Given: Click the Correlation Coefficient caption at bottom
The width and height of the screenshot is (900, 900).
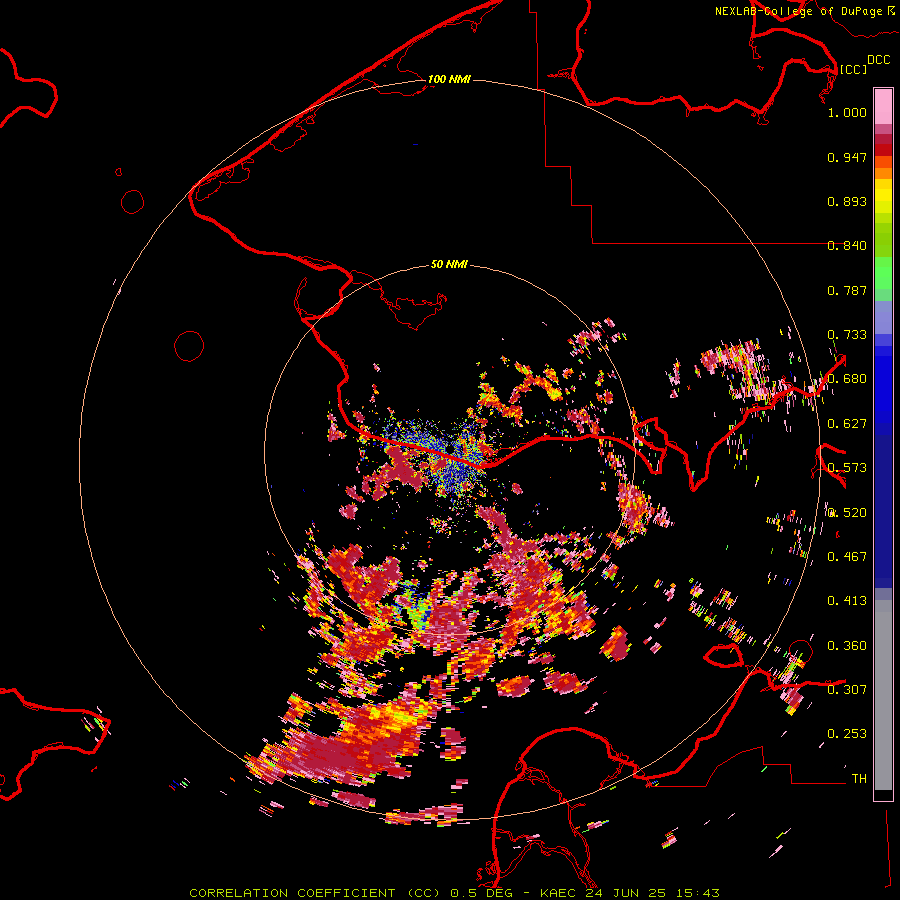Looking at the screenshot, I should [x=454, y=893].
